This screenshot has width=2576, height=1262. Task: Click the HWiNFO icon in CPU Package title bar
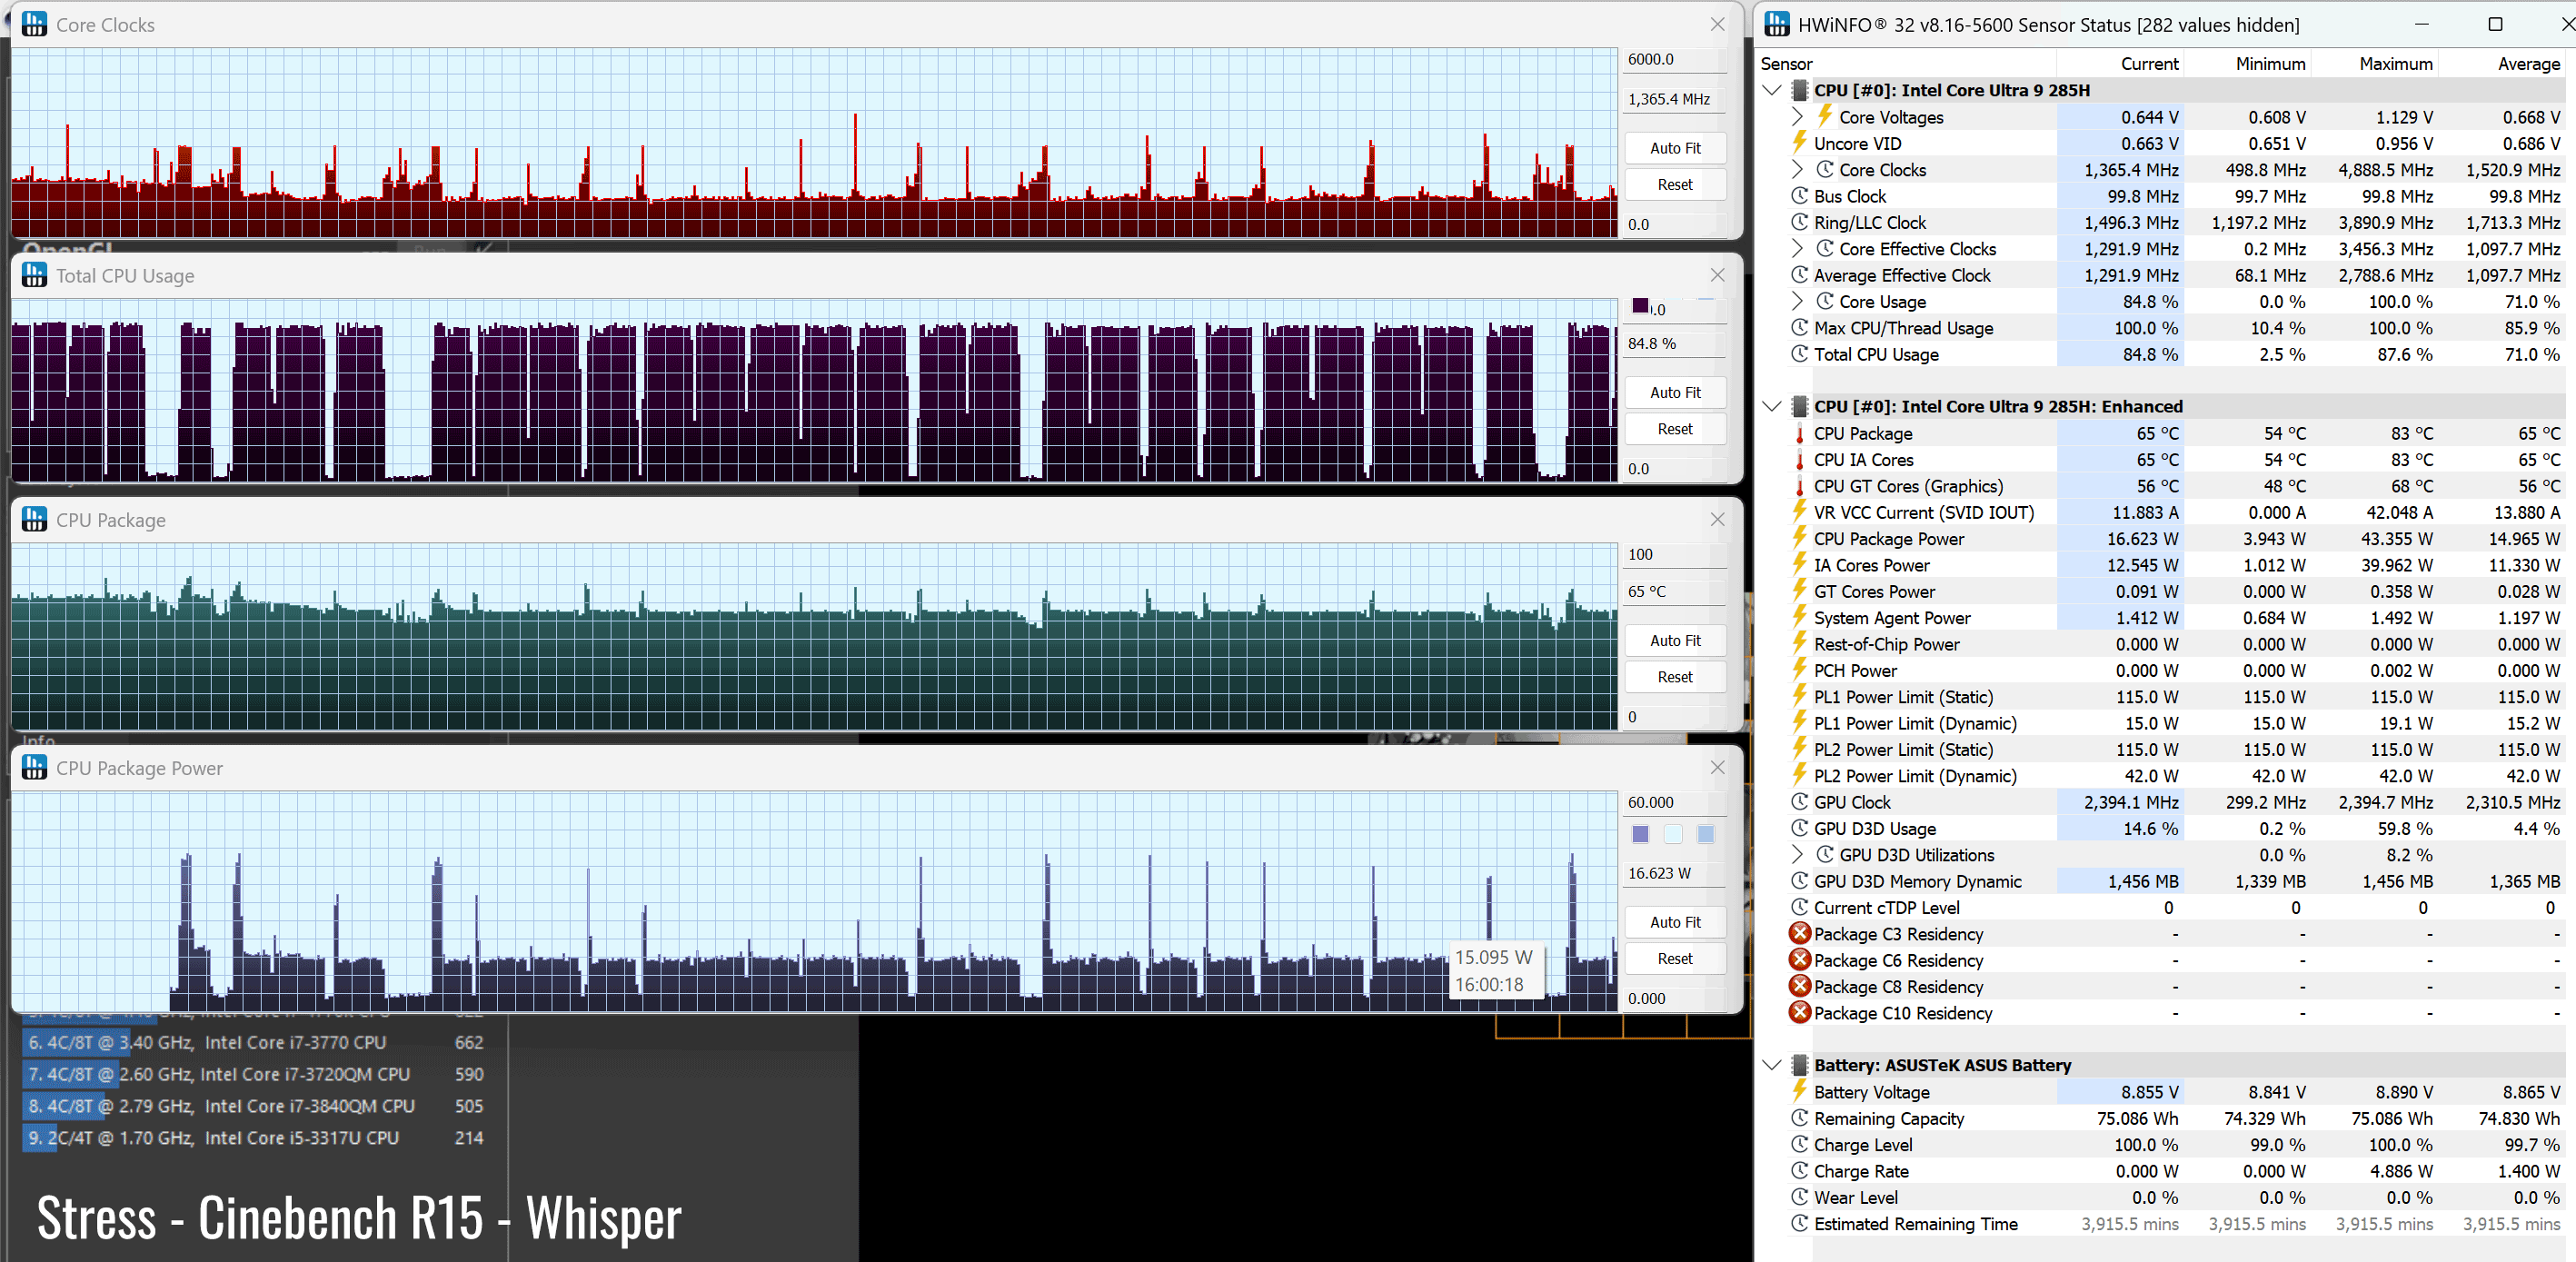point(34,519)
